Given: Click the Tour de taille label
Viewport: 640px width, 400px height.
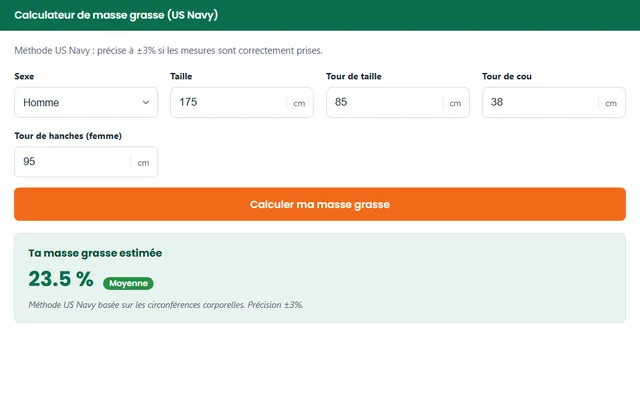Looking at the screenshot, I should point(353,76).
